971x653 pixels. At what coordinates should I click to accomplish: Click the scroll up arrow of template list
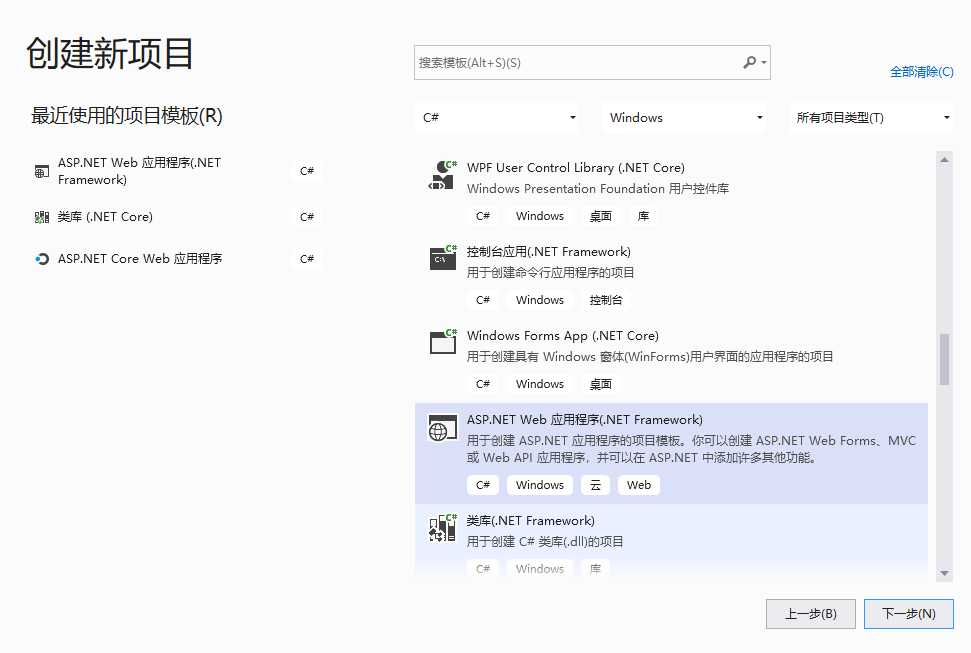[x=944, y=160]
